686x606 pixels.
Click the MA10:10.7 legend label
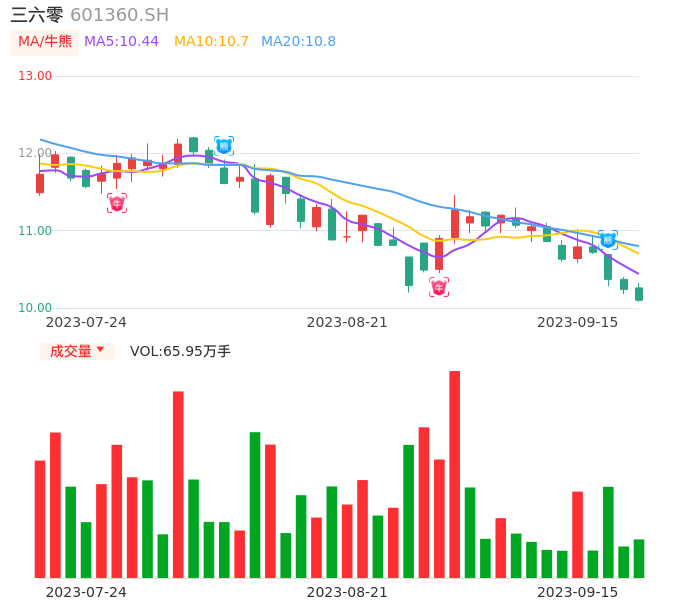pyautogui.click(x=211, y=42)
